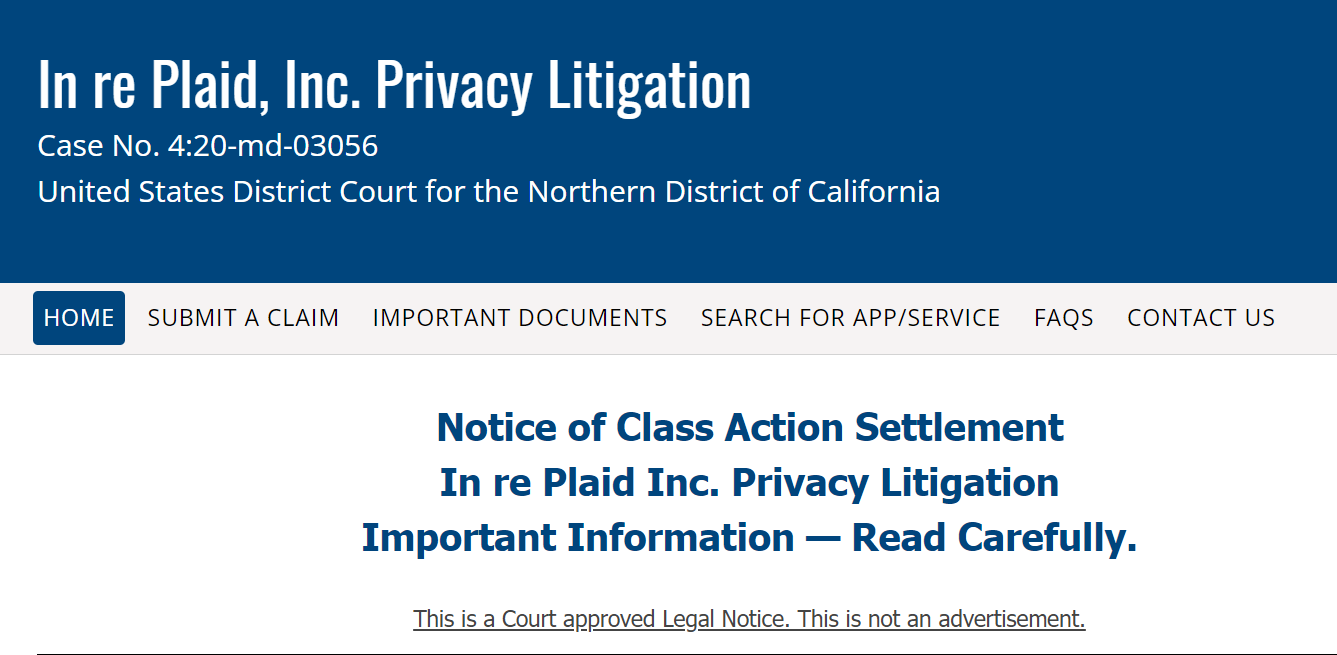Click the 'Notice of Class Action Settlement' heading
The width and height of the screenshot is (1337, 655).
pos(750,428)
